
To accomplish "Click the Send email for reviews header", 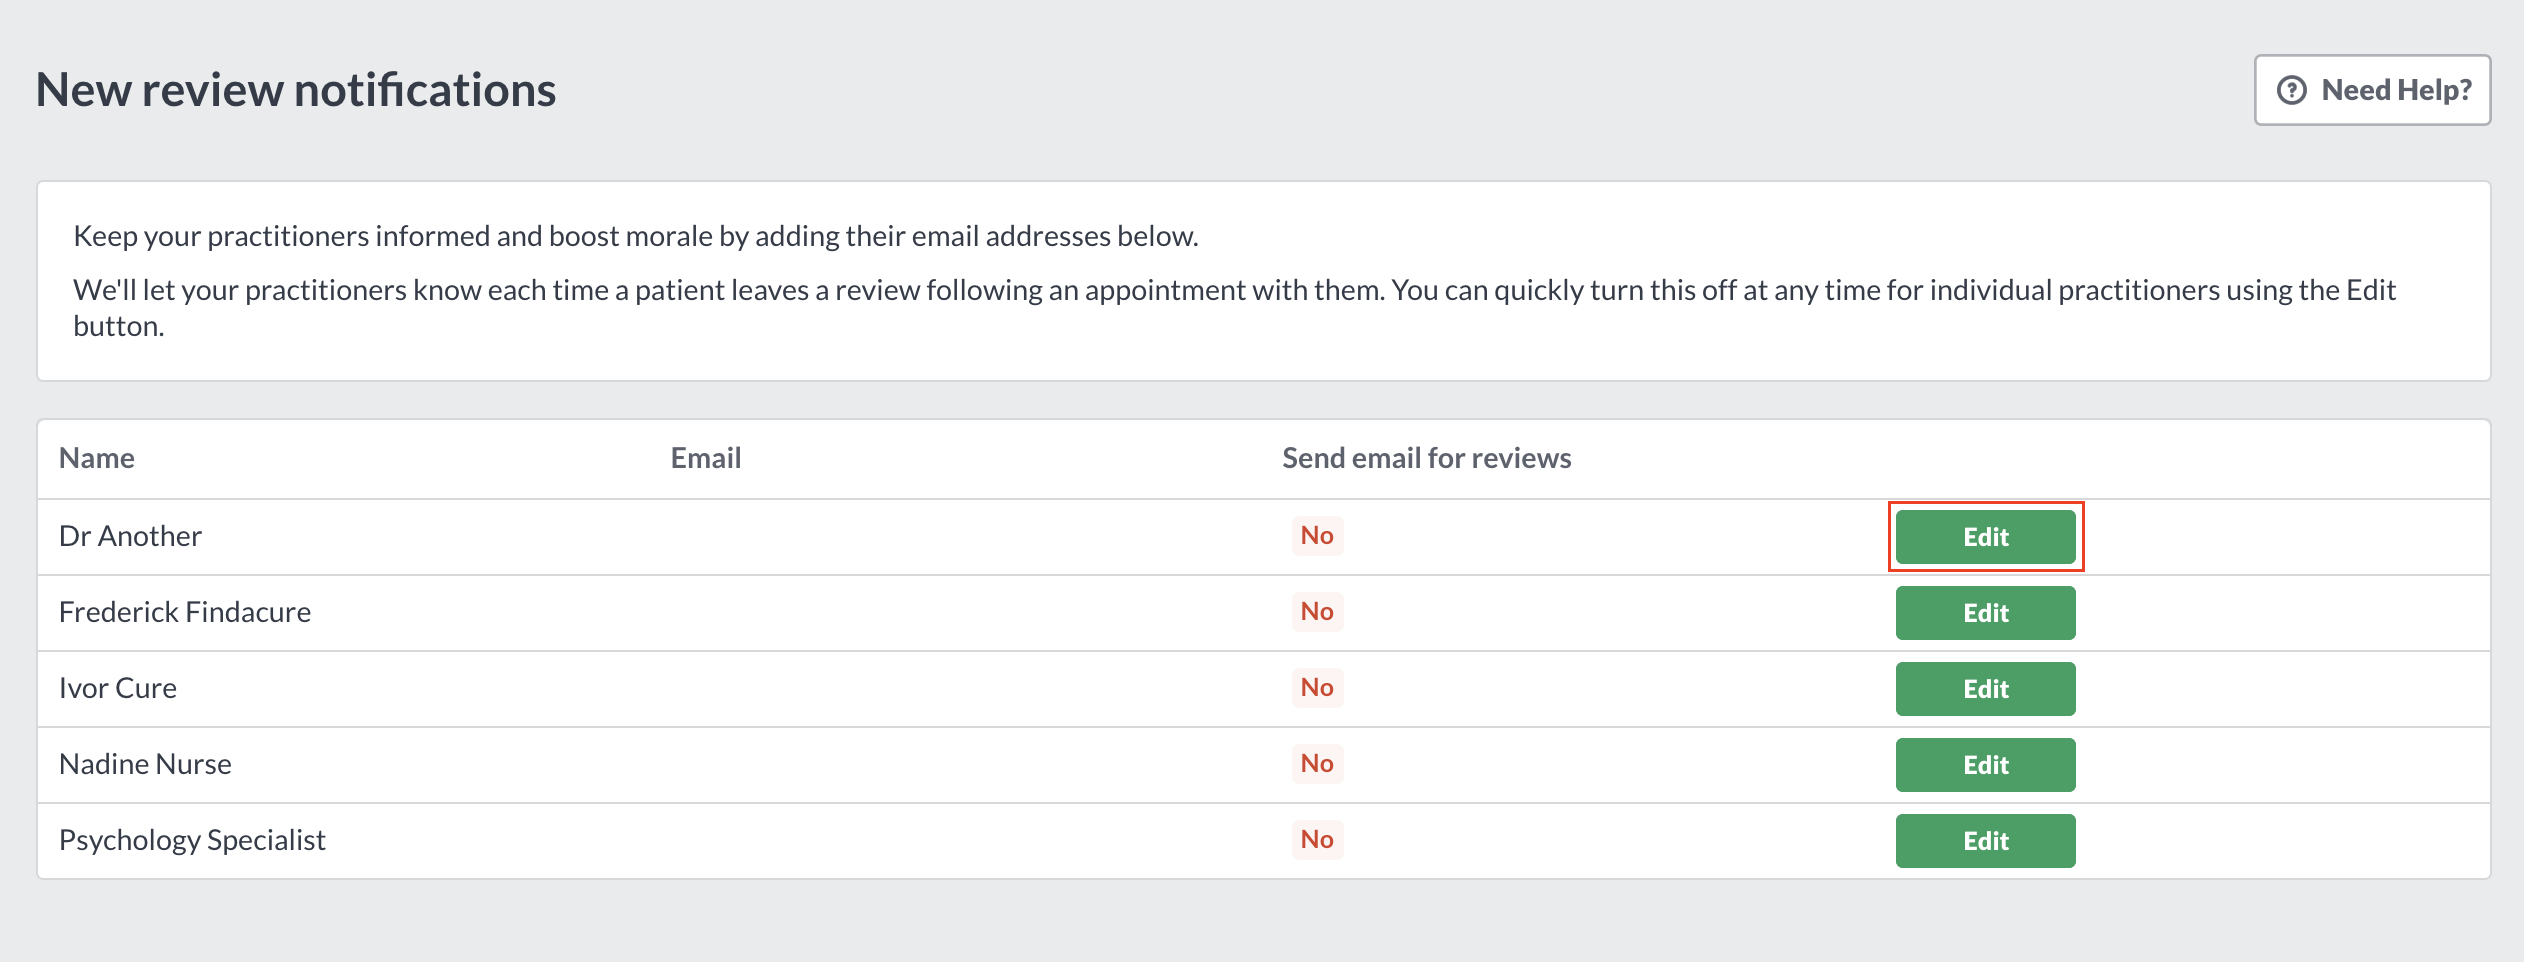I will tap(1427, 458).
